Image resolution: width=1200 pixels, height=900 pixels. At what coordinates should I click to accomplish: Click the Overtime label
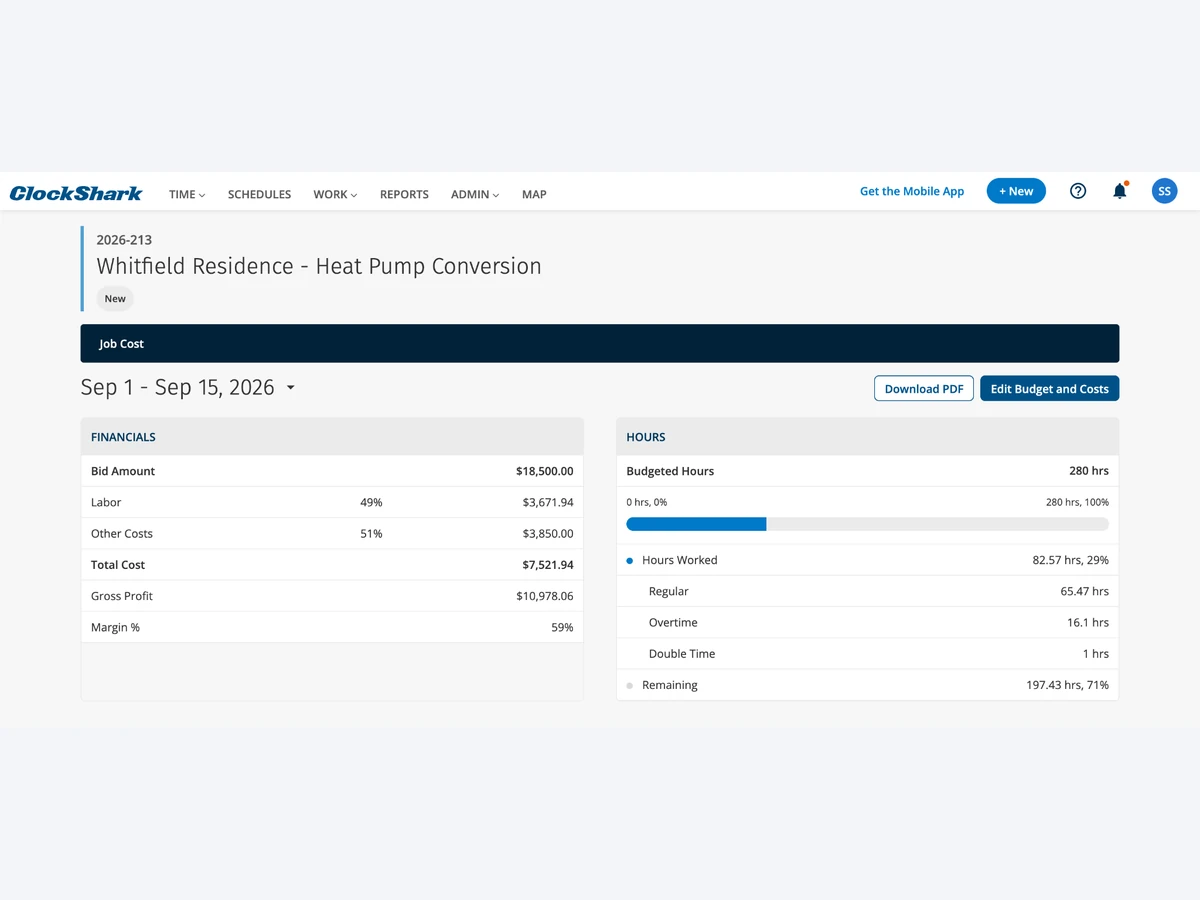click(x=673, y=622)
